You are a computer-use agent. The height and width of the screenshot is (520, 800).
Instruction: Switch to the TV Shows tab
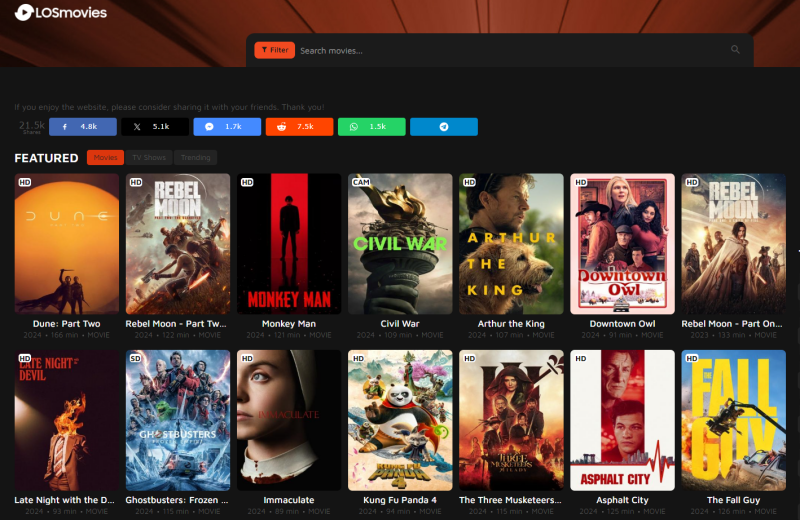149,158
